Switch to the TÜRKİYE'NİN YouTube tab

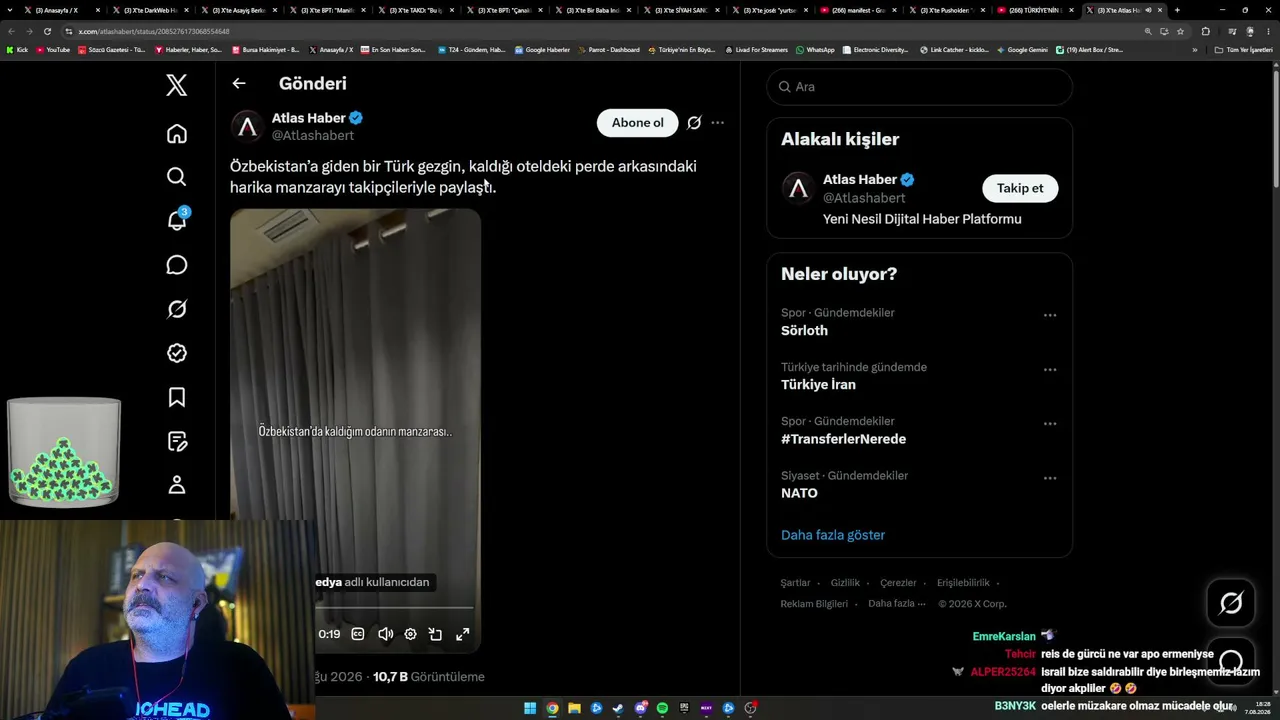point(1035,10)
